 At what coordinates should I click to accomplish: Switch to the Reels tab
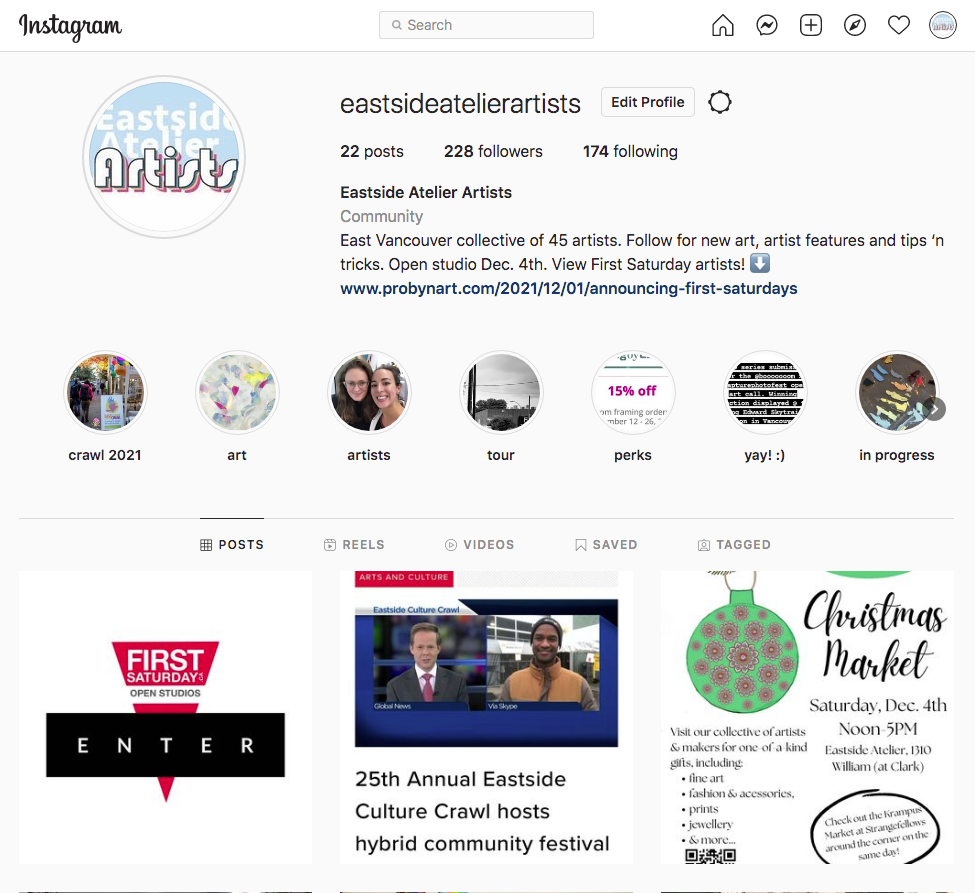click(354, 545)
